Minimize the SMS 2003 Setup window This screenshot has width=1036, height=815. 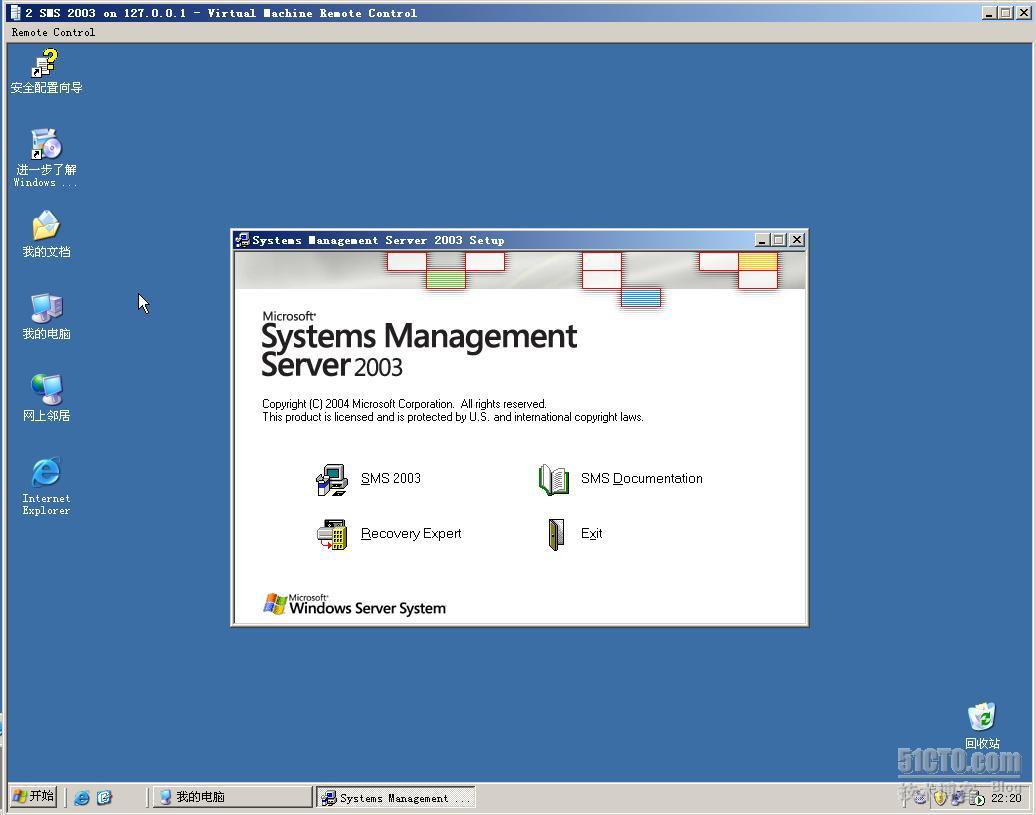point(762,240)
